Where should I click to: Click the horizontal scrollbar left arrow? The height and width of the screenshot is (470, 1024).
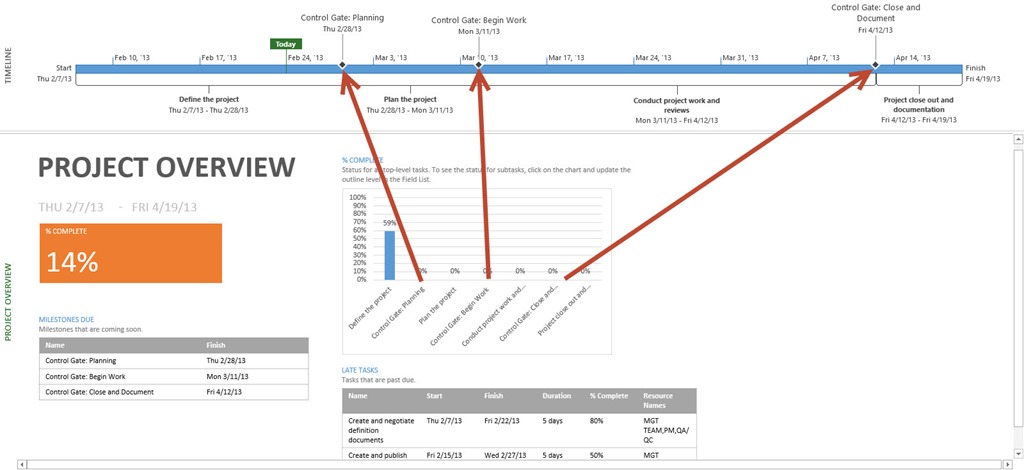(x=24, y=465)
